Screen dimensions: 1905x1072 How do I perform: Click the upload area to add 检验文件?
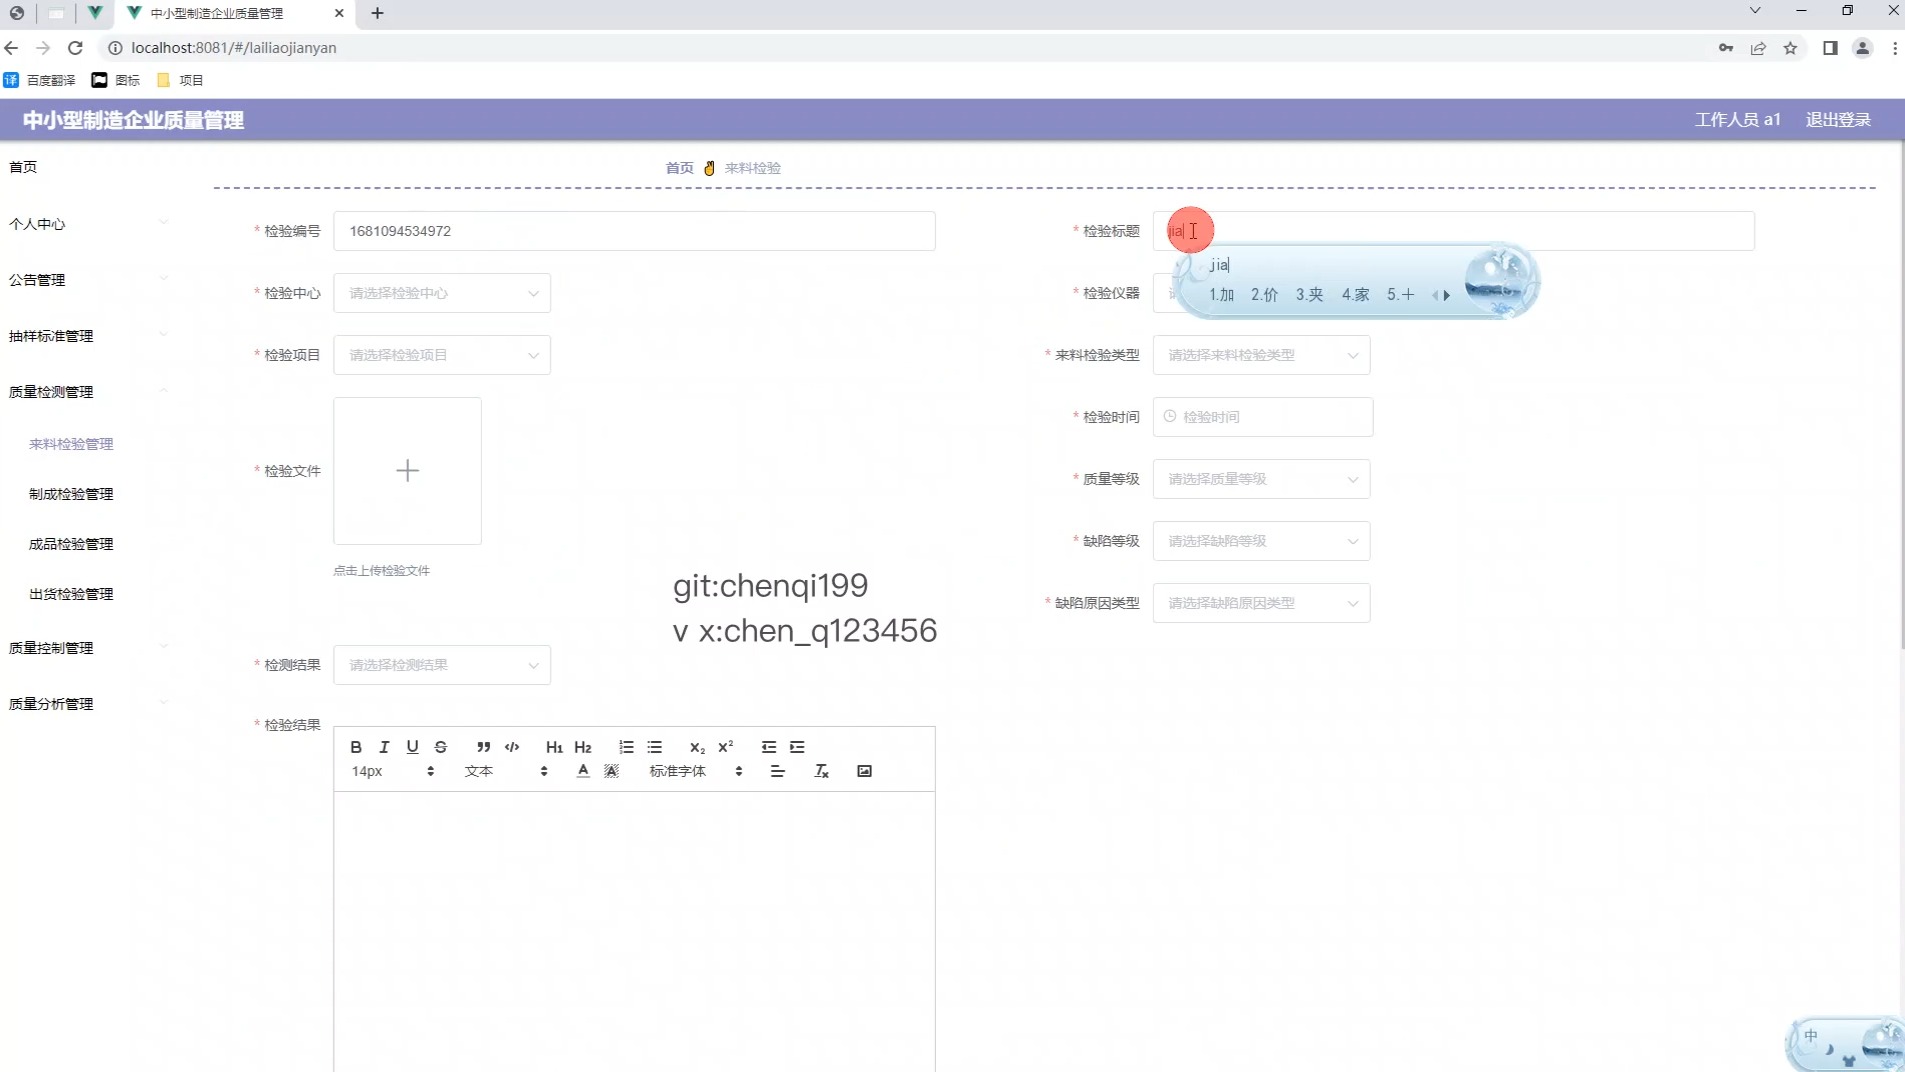click(406, 471)
